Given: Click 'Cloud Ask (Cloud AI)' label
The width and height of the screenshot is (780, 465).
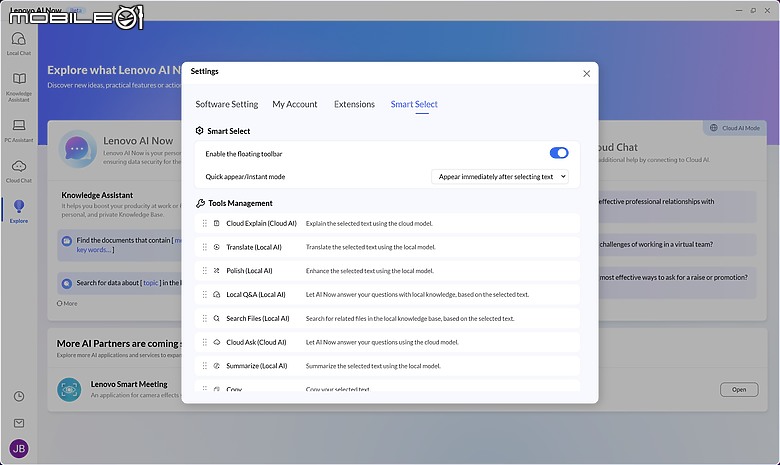Looking at the screenshot, I should (256, 342).
